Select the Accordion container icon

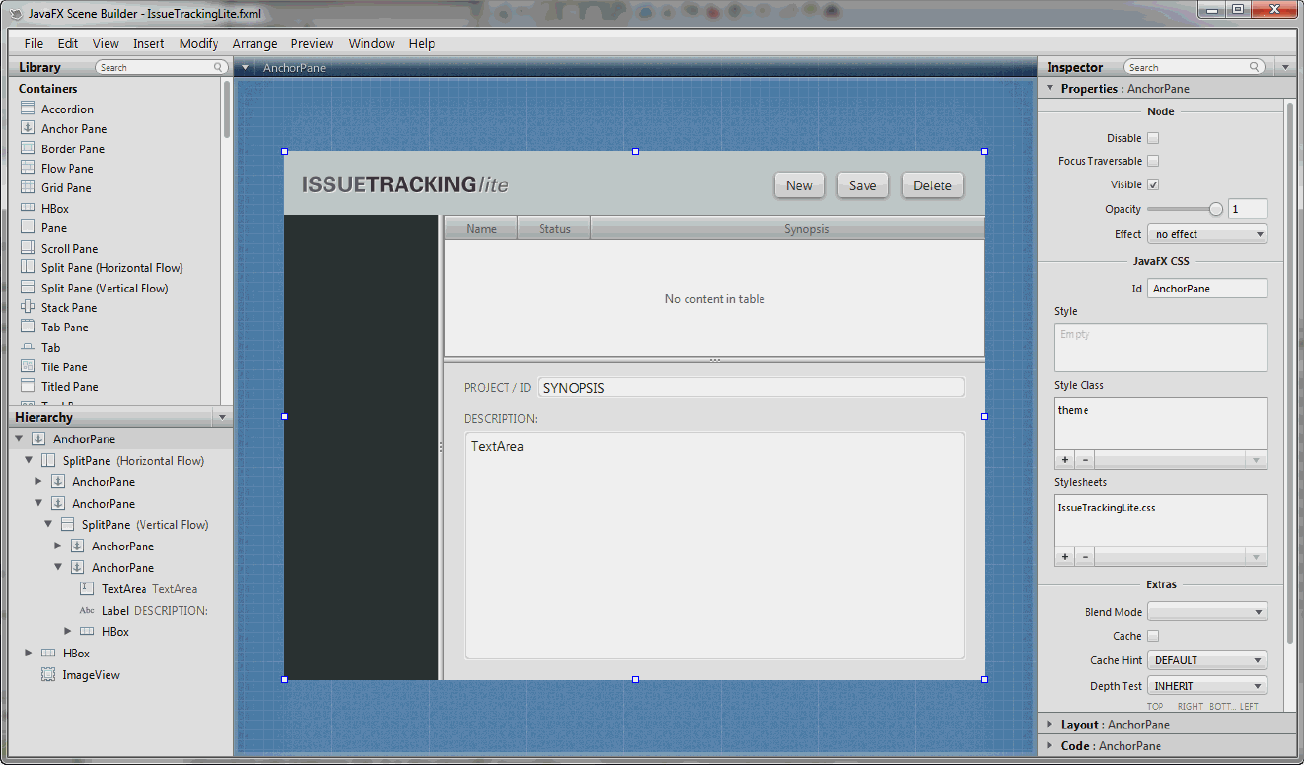(x=31, y=108)
